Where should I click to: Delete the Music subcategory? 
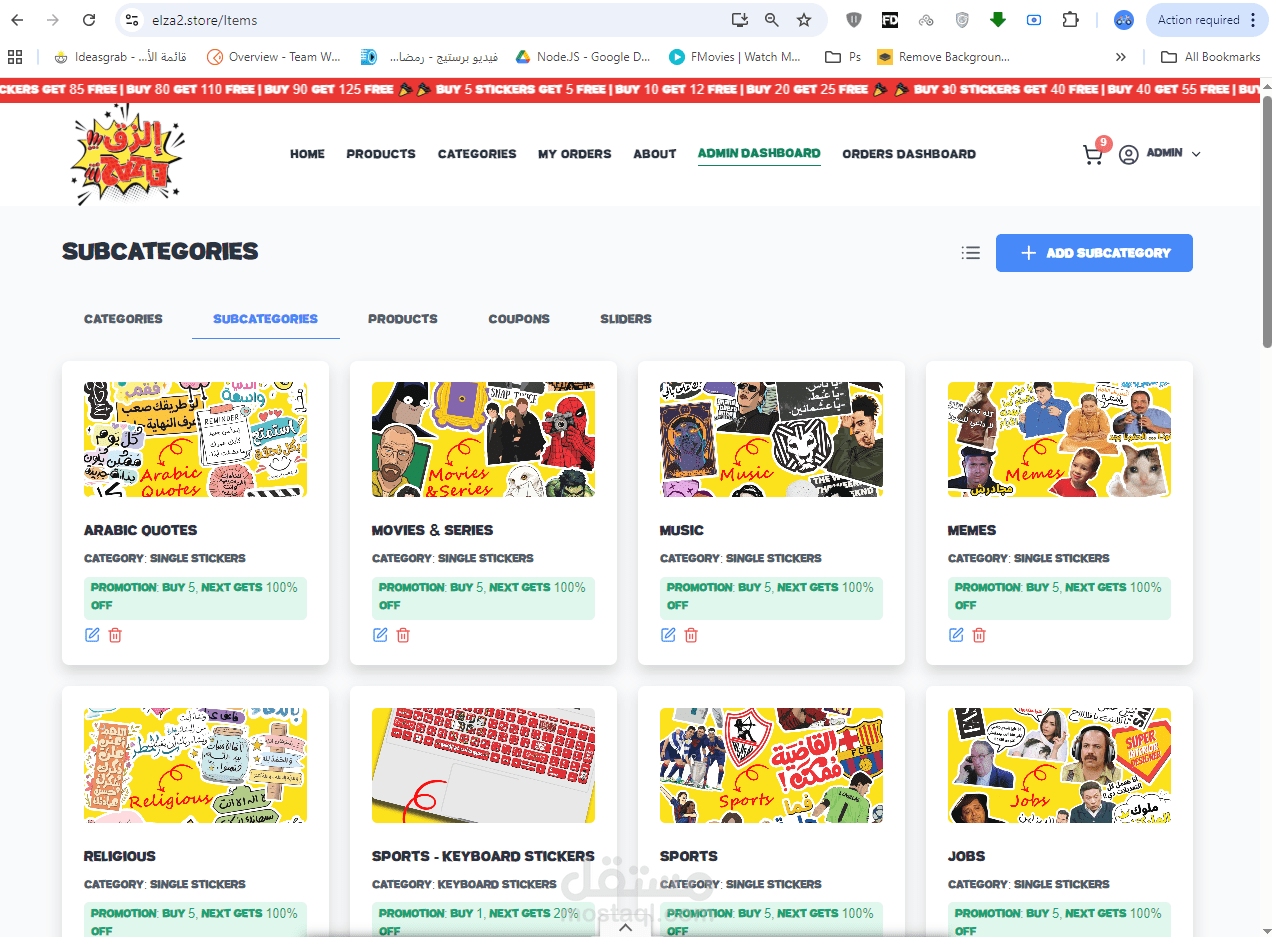pyautogui.click(x=691, y=635)
